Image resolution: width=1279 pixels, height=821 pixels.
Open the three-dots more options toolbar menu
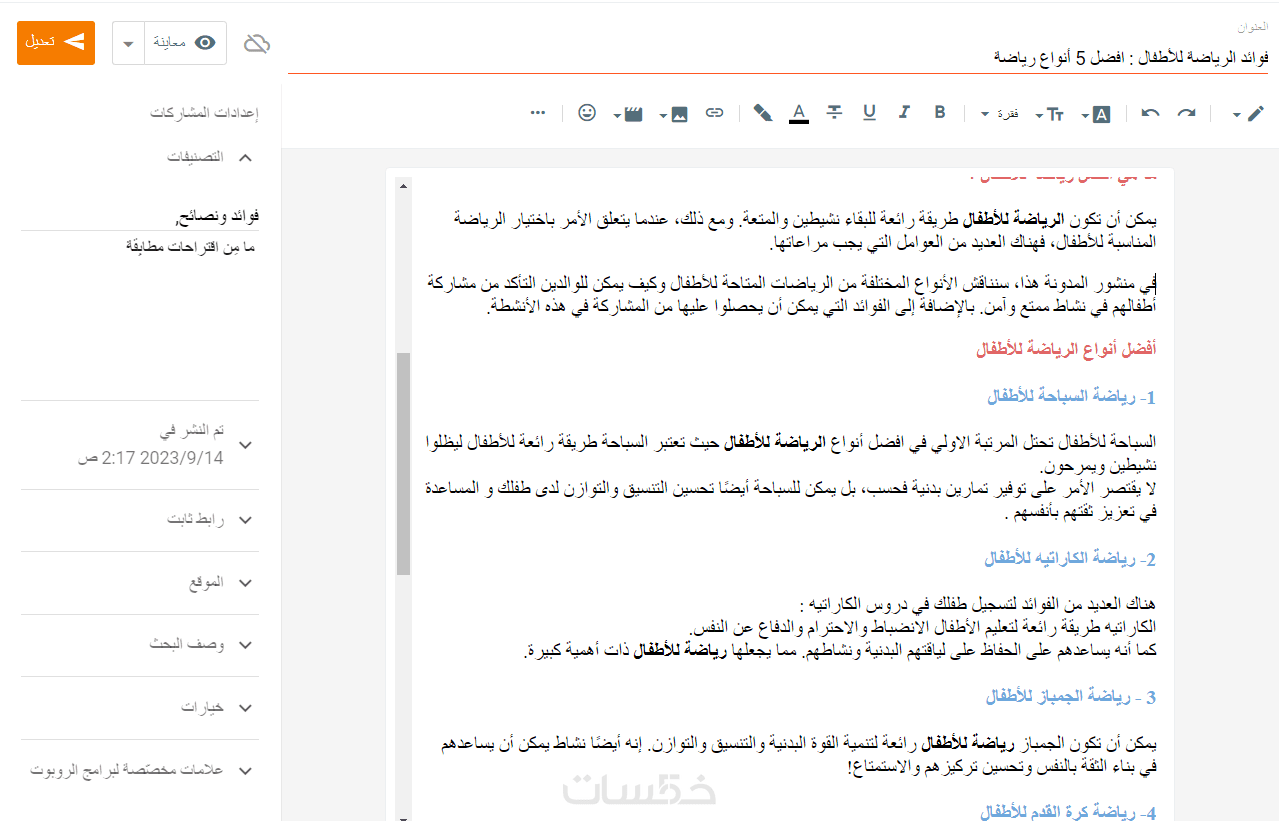point(538,113)
